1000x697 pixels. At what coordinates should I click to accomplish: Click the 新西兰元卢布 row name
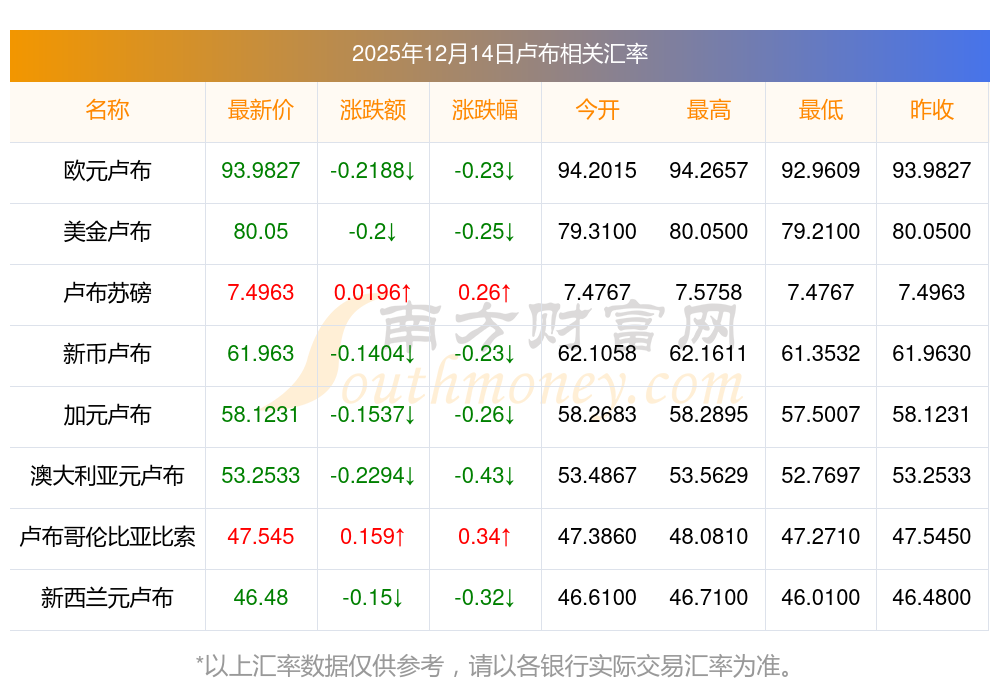click(x=107, y=598)
